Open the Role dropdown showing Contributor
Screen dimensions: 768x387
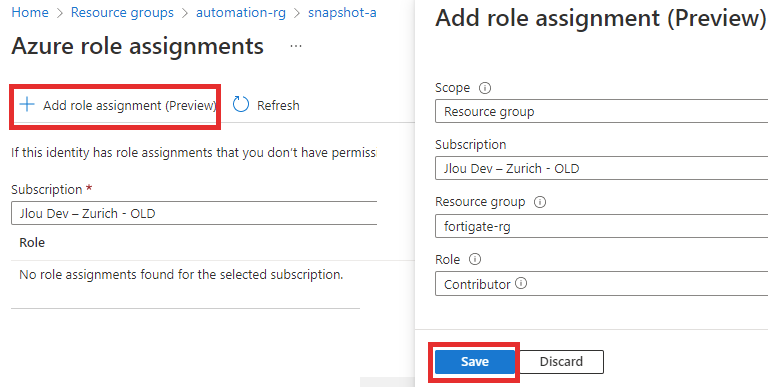tap(601, 284)
